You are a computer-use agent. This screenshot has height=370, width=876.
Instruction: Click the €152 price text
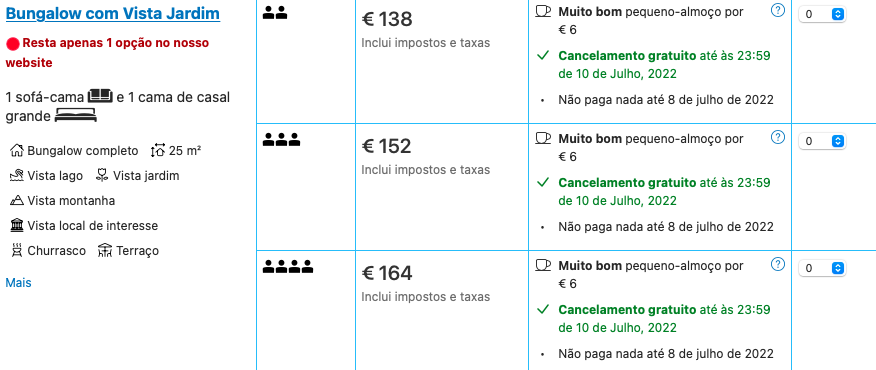[x=387, y=146]
